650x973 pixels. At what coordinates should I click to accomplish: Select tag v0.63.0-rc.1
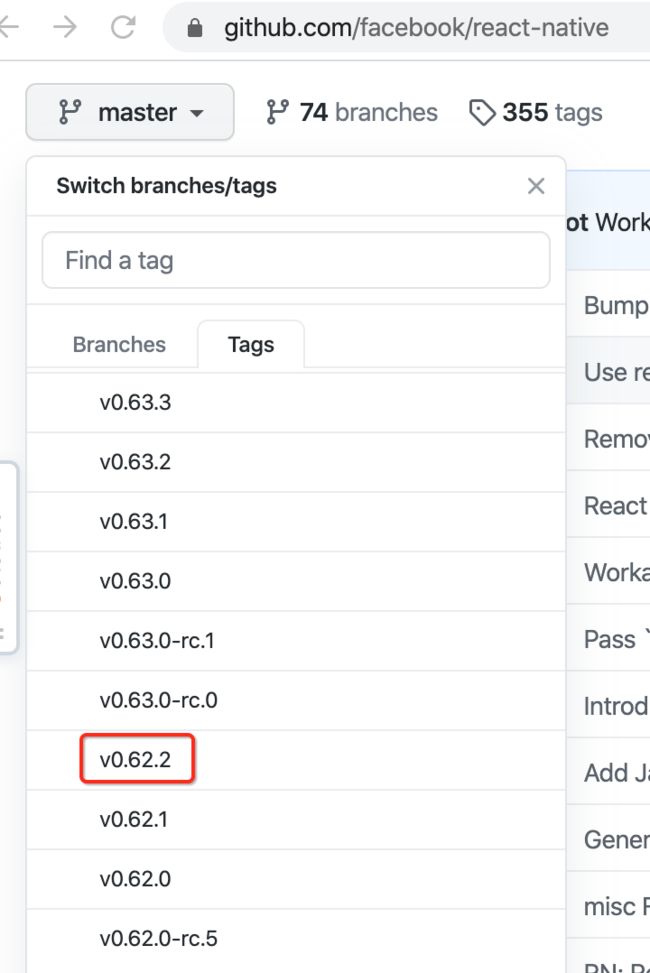tap(296, 640)
